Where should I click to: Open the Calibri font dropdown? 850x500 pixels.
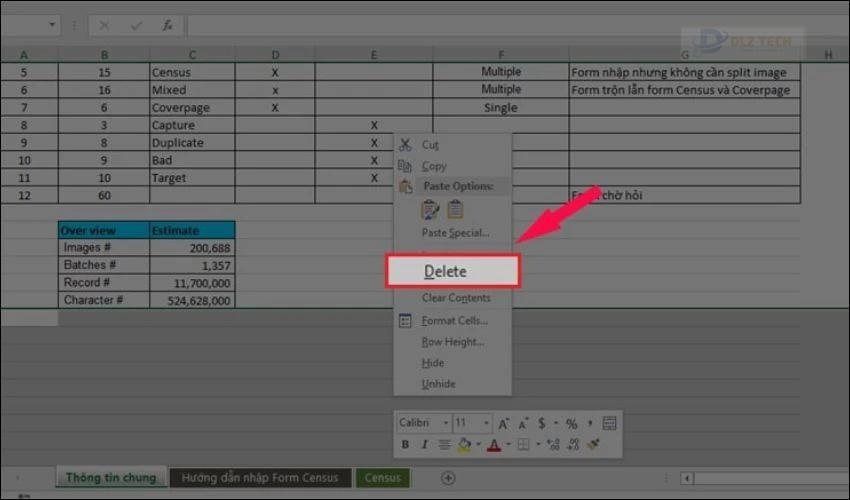[x=446, y=423]
